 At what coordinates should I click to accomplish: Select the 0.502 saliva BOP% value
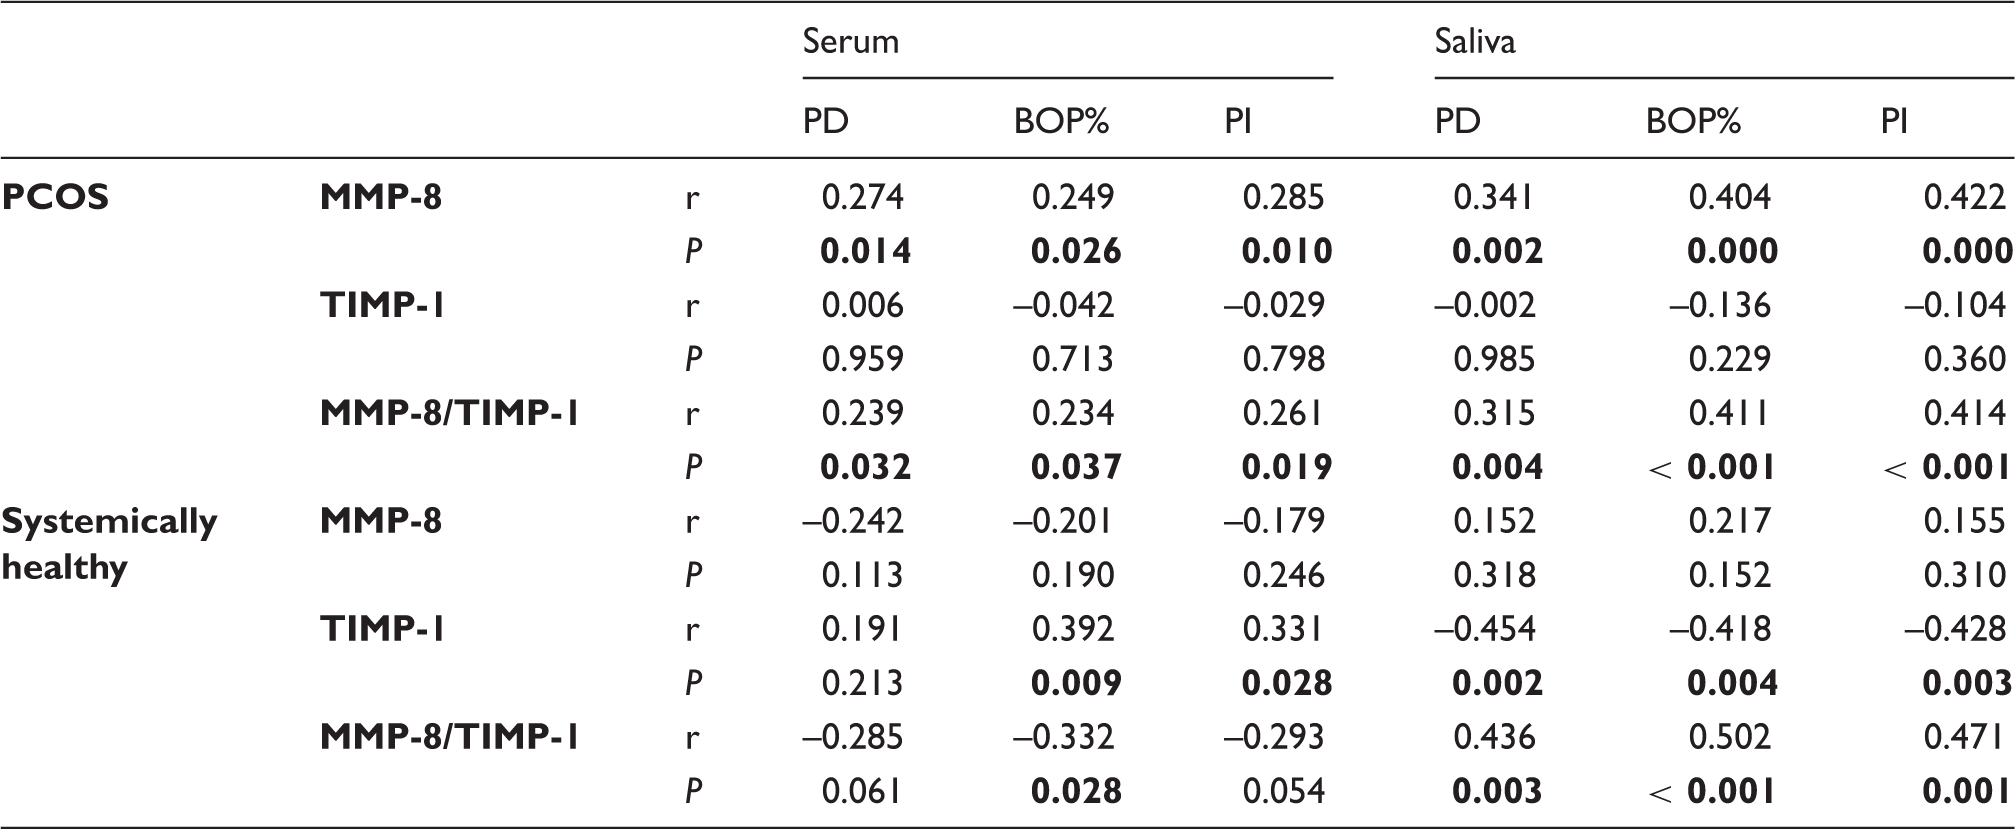click(1730, 737)
